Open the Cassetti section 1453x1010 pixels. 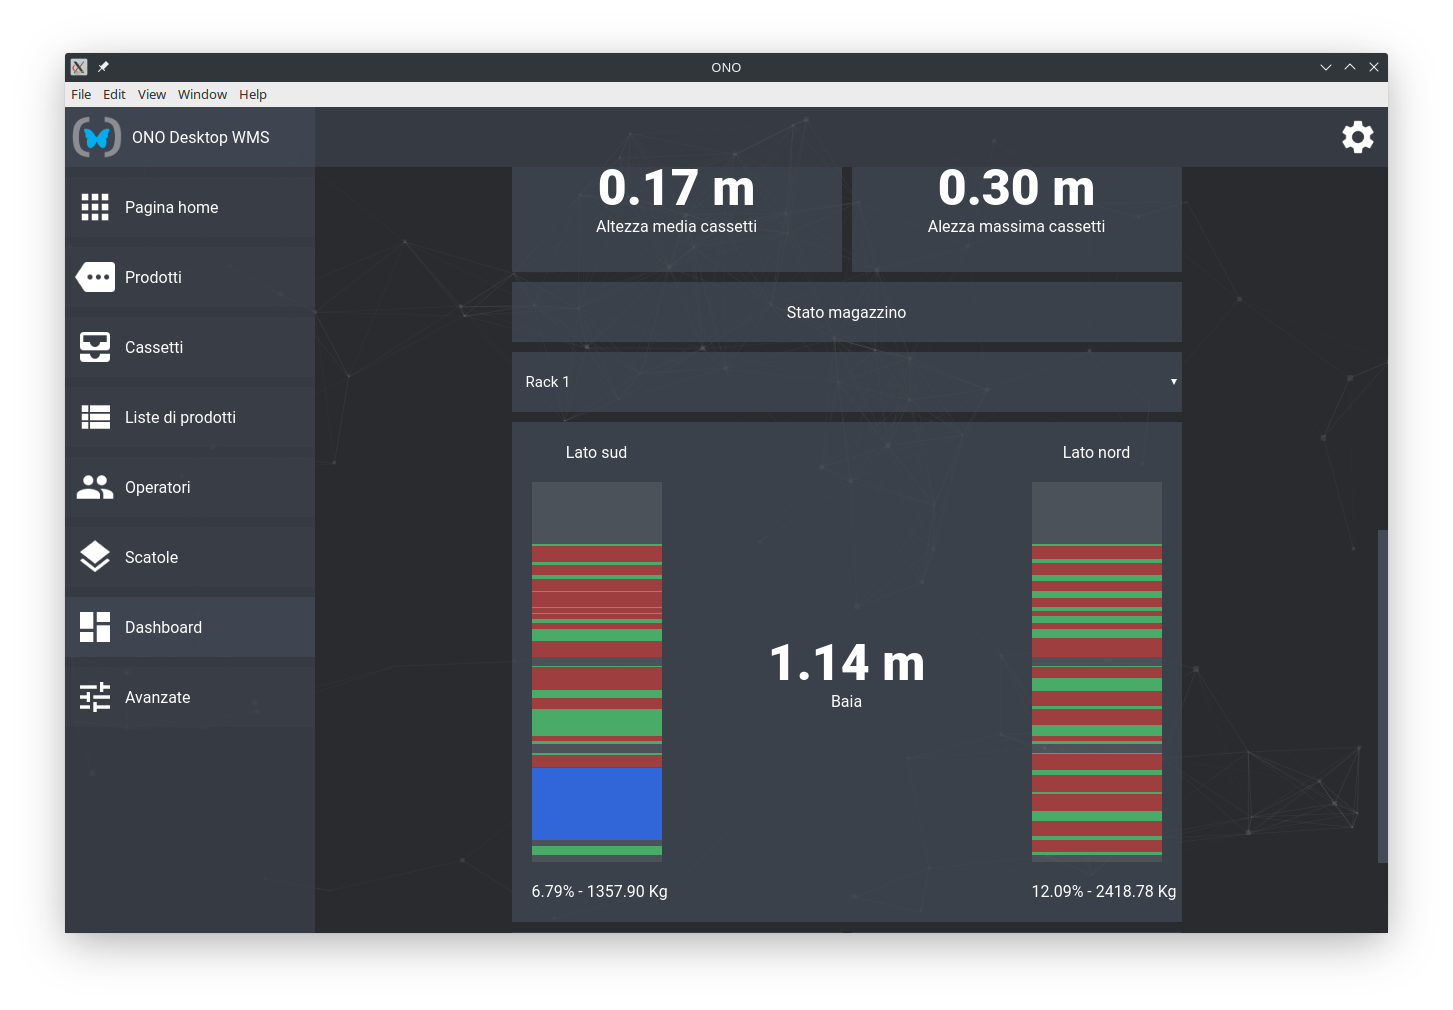(190, 347)
